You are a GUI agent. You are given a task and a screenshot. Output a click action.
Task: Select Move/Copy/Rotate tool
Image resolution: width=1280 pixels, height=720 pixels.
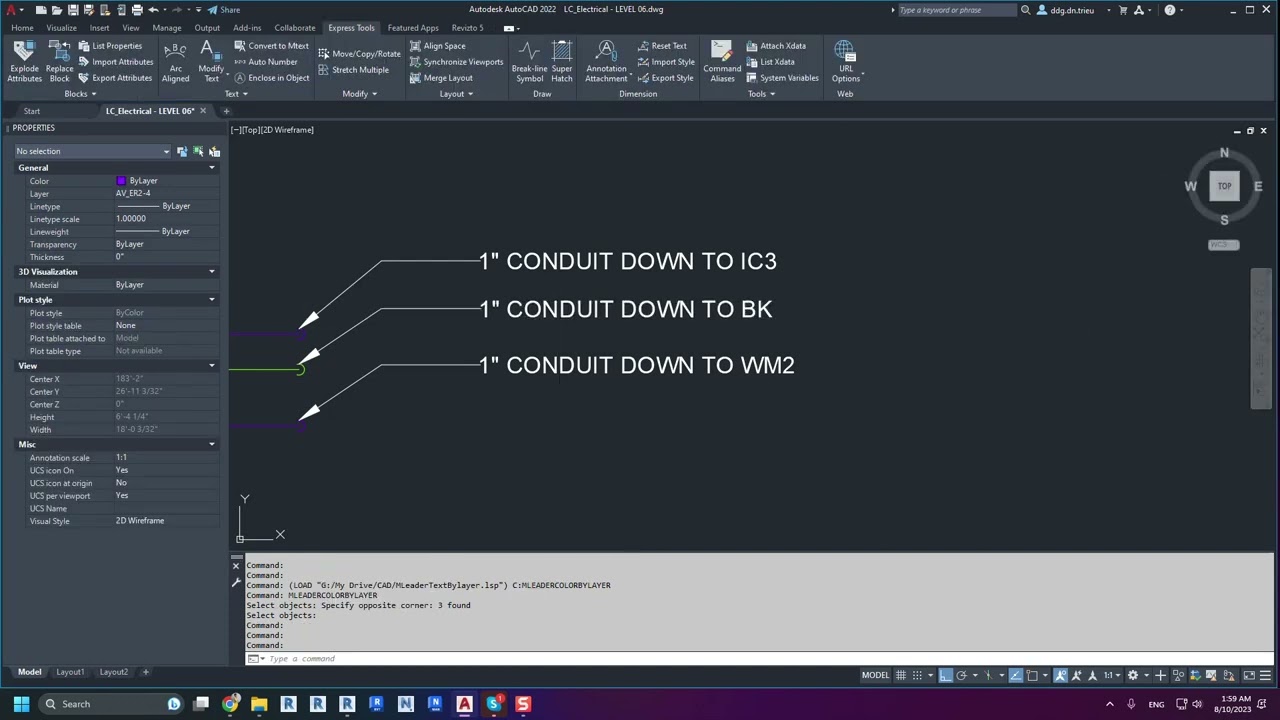click(359, 54)
